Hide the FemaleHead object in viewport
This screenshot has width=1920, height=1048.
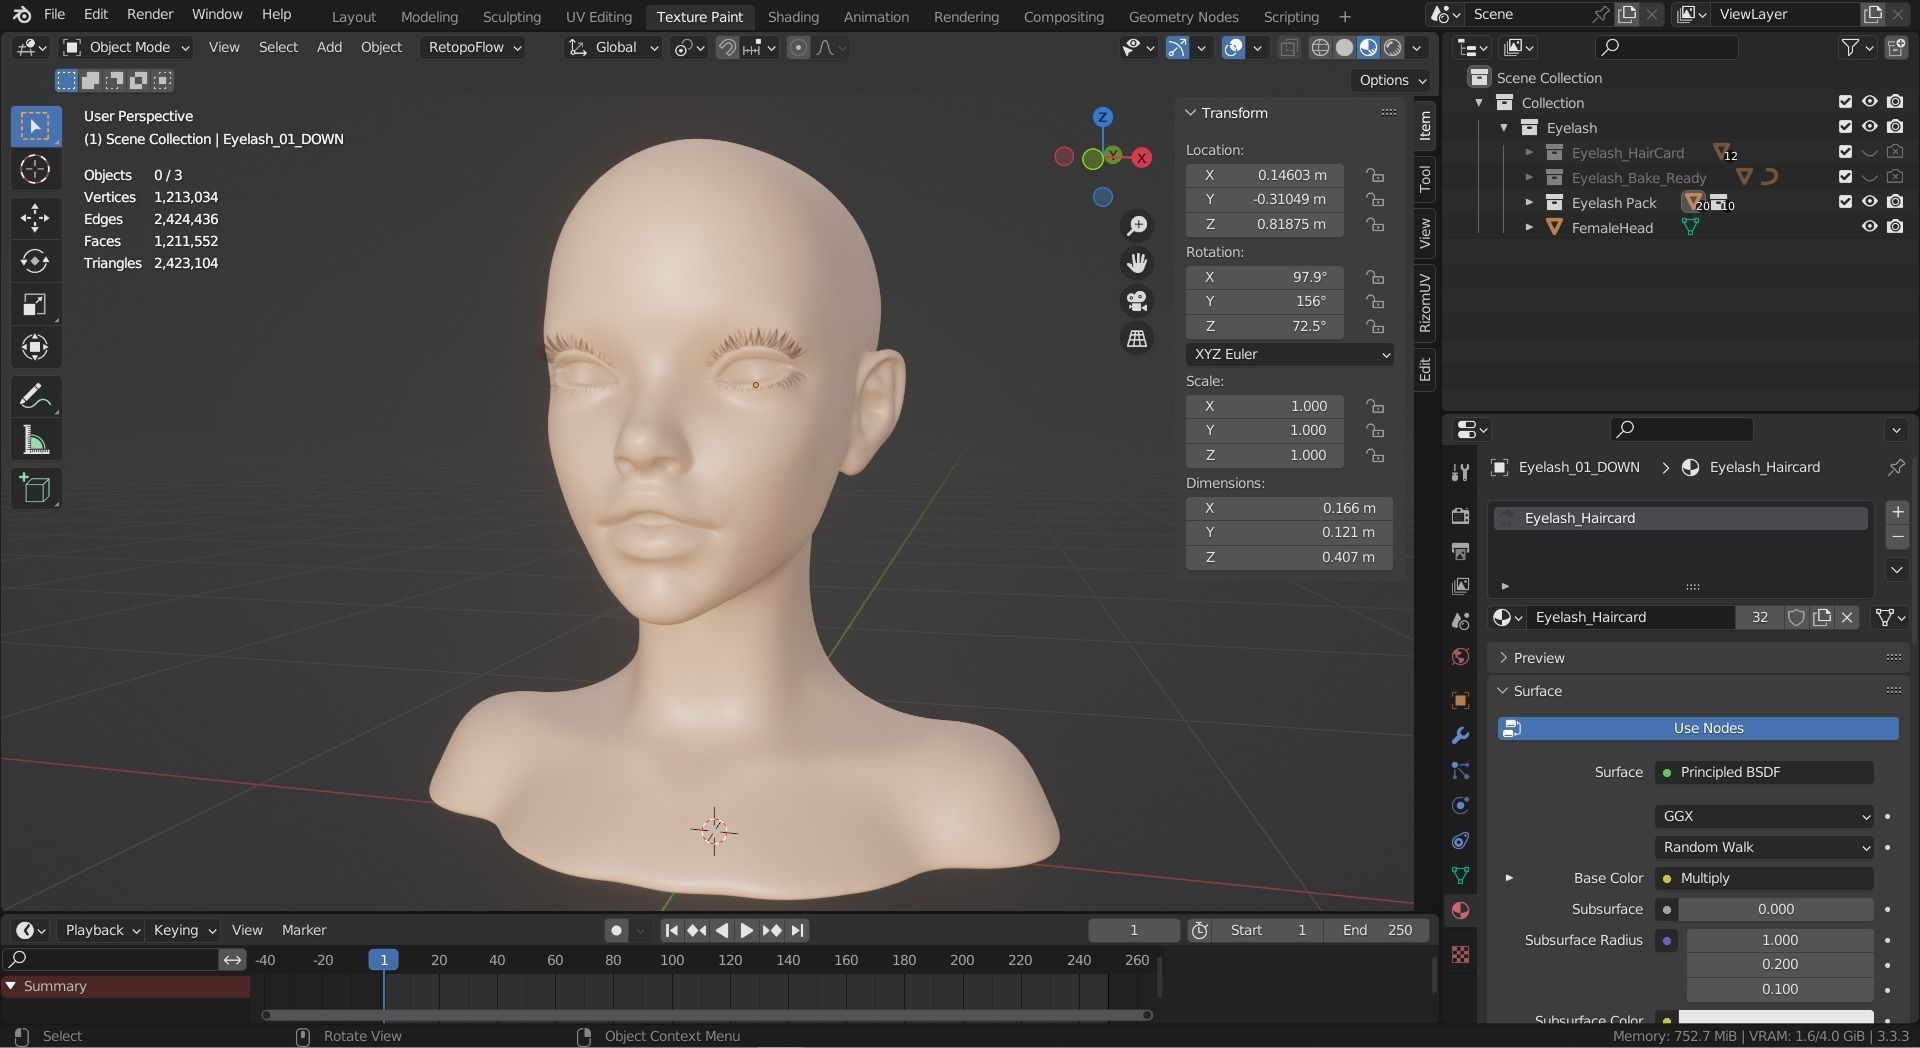[1869, 227]
